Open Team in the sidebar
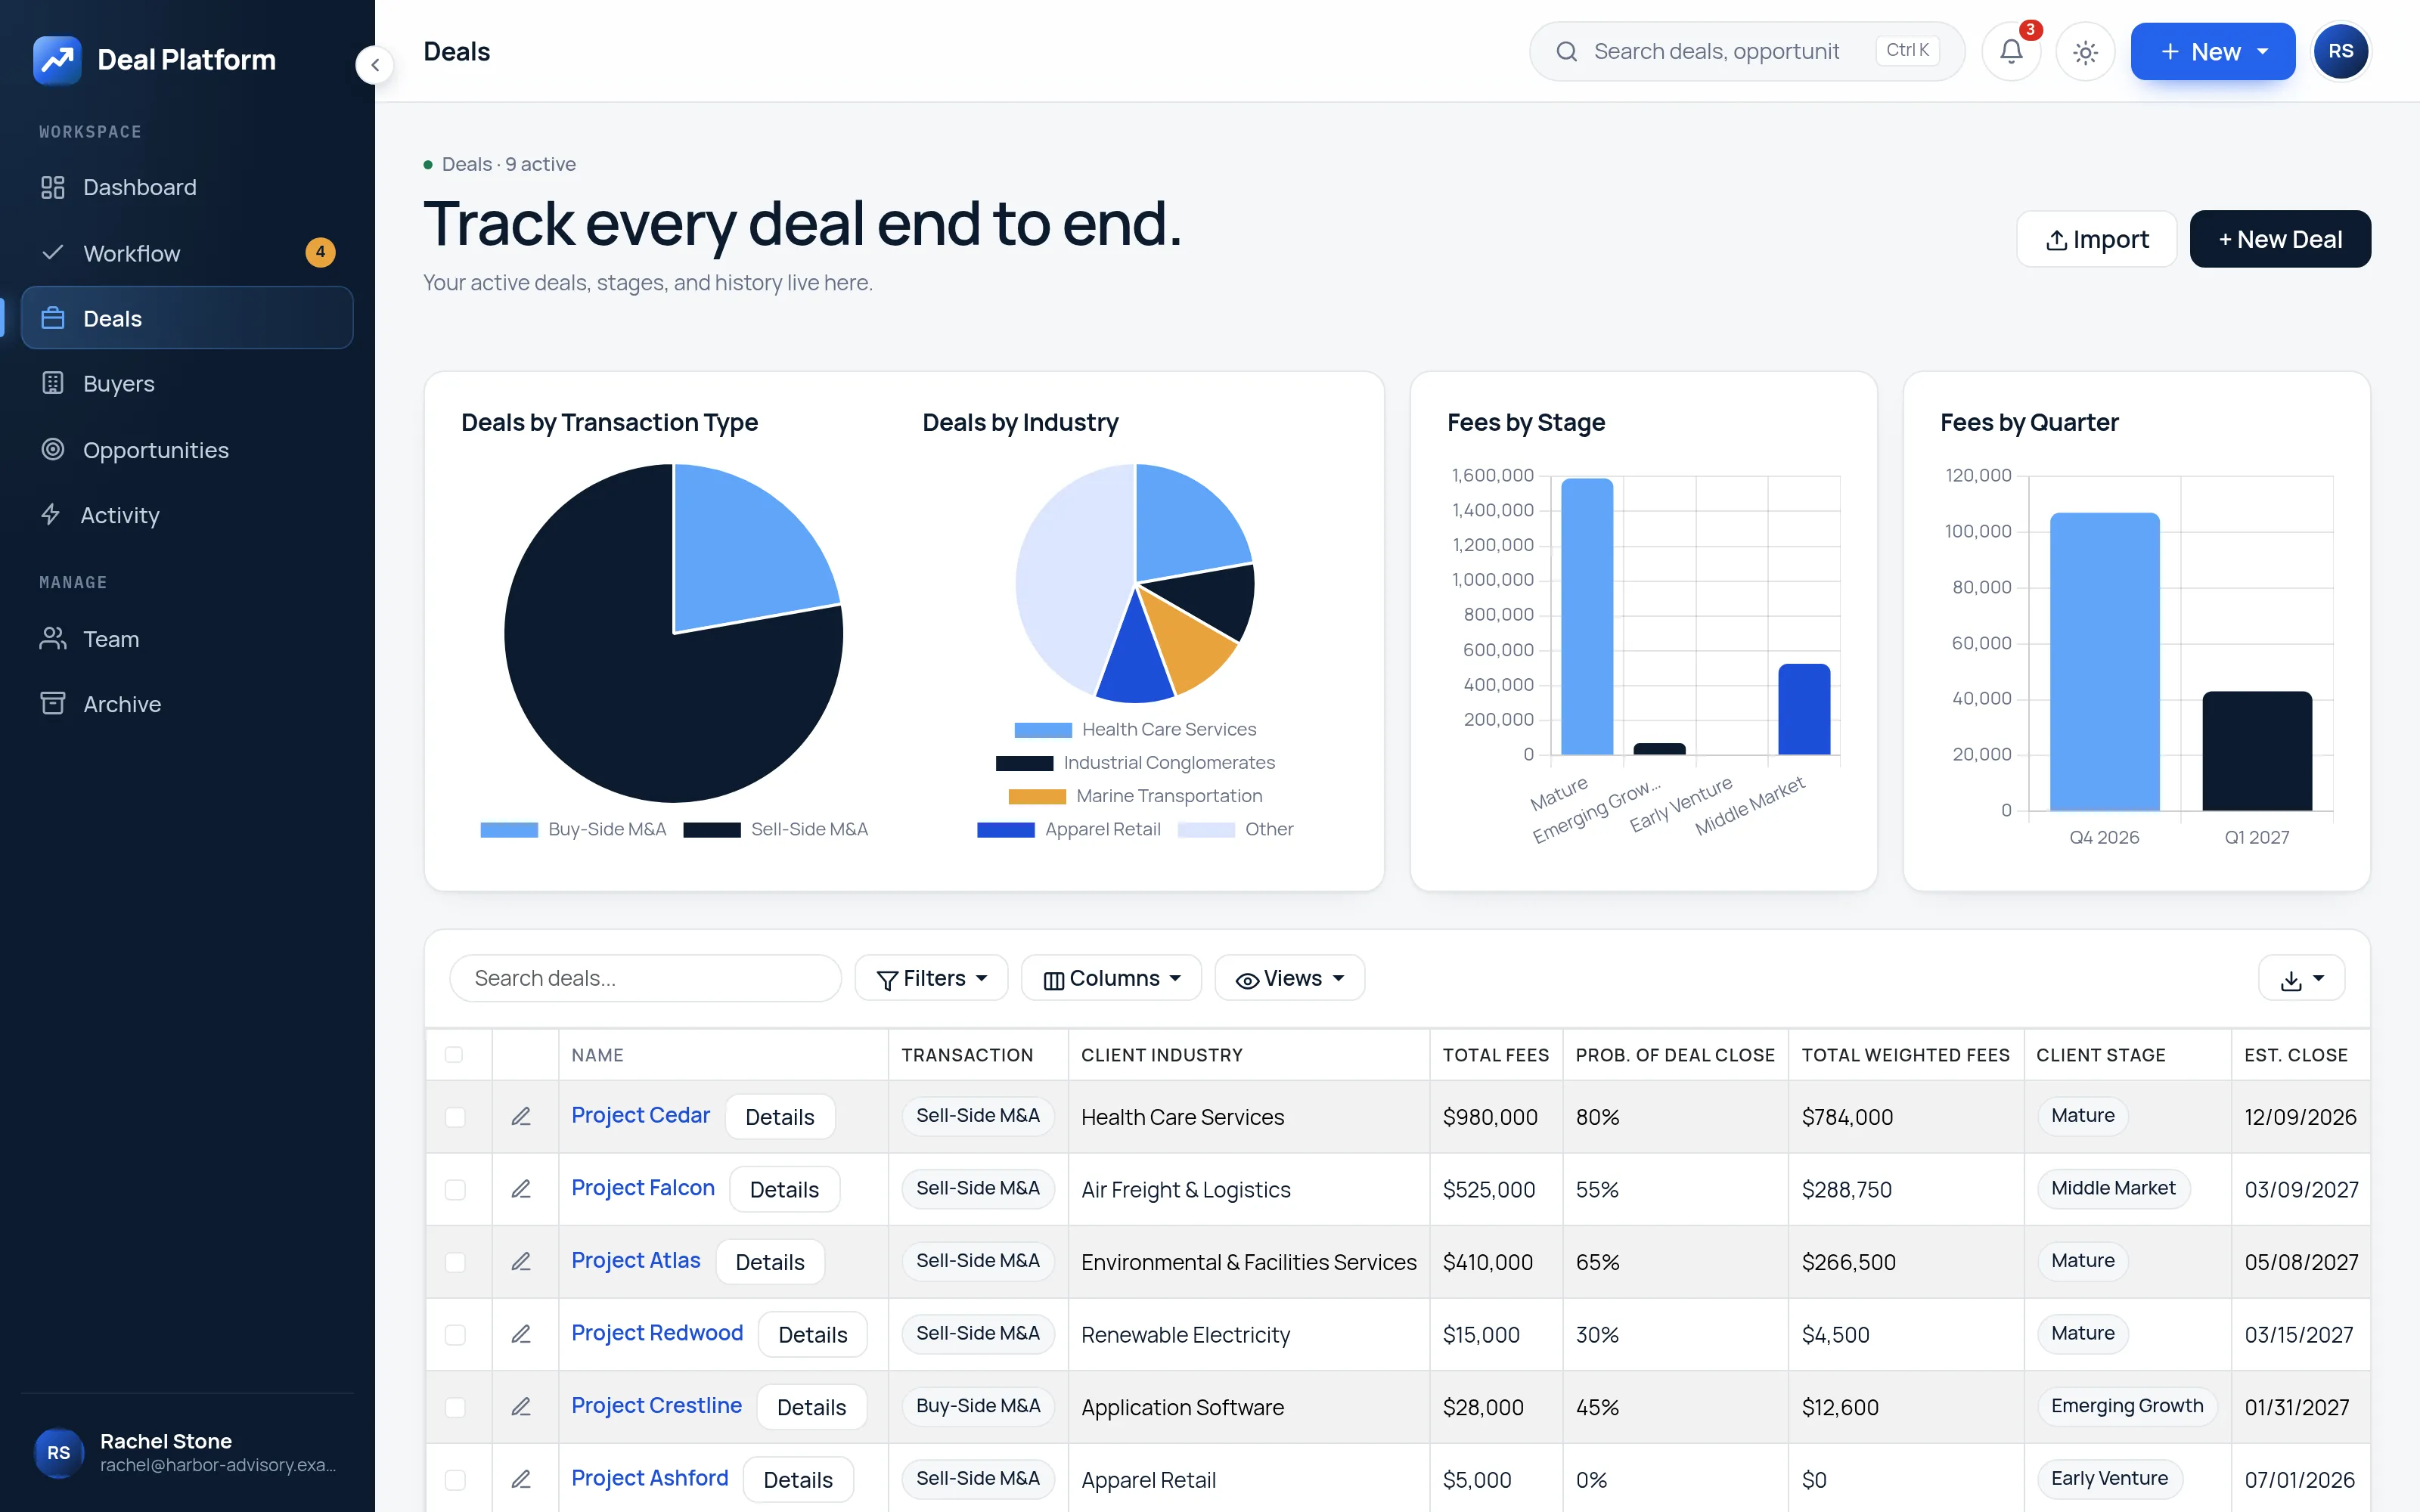Screen dimensions: 2420x1512 click(187, 639)
